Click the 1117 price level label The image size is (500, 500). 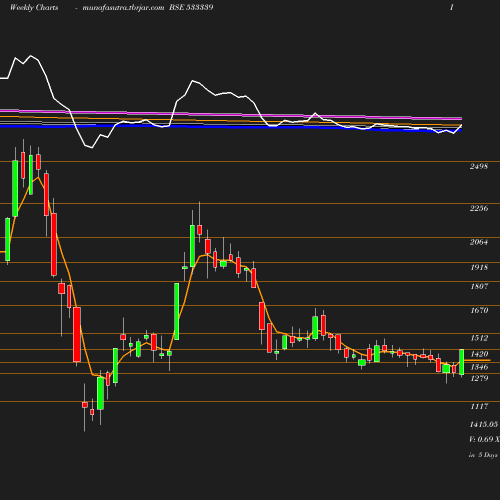[x=479, y=406]
